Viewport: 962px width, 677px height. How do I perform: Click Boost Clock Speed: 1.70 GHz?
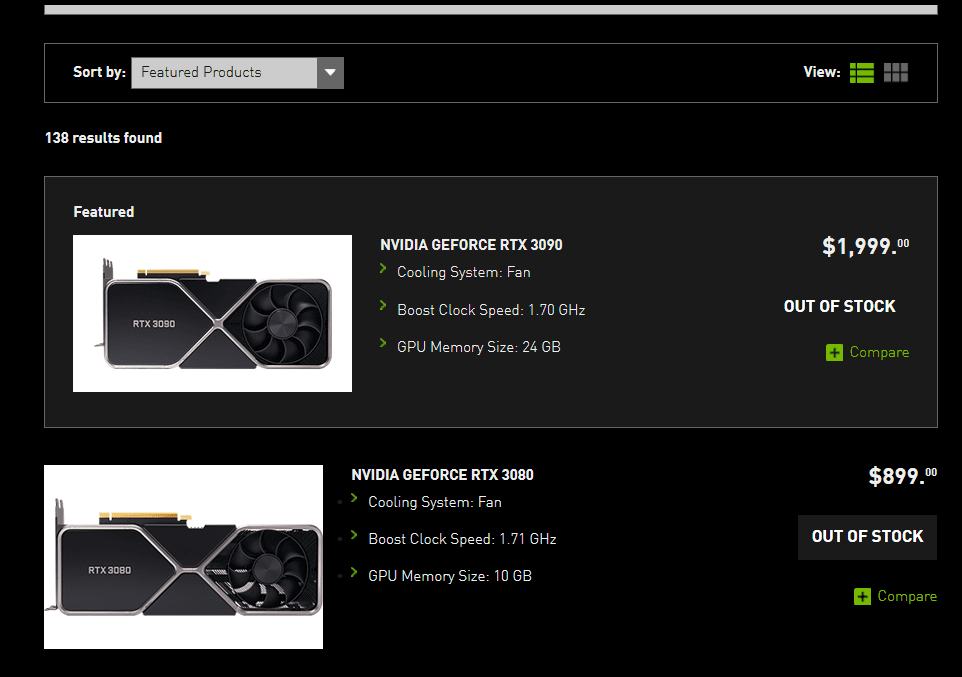(491, 310)
